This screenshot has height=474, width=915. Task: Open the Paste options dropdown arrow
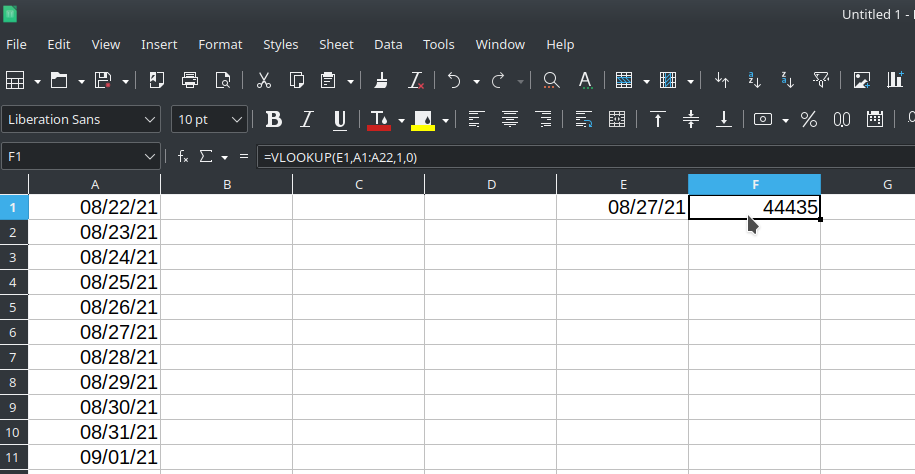tap(350, 81)
